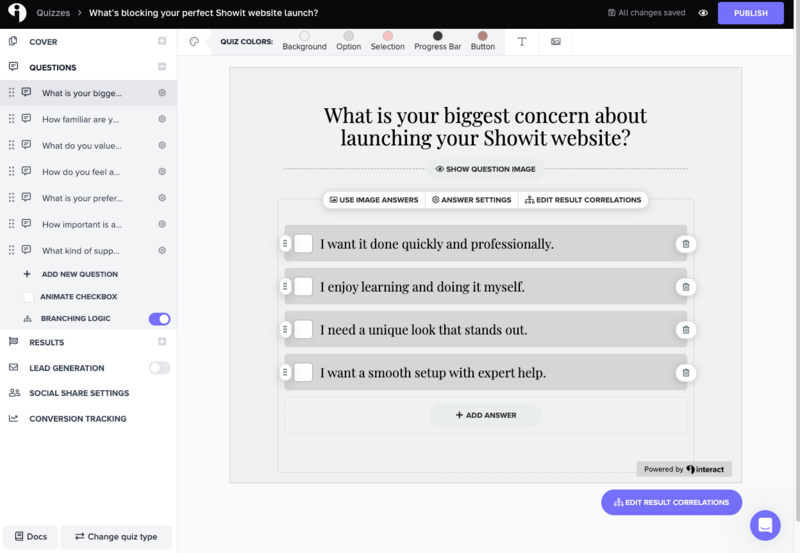Open settings gear for 'What do you value...'

(x=162, y=145)
